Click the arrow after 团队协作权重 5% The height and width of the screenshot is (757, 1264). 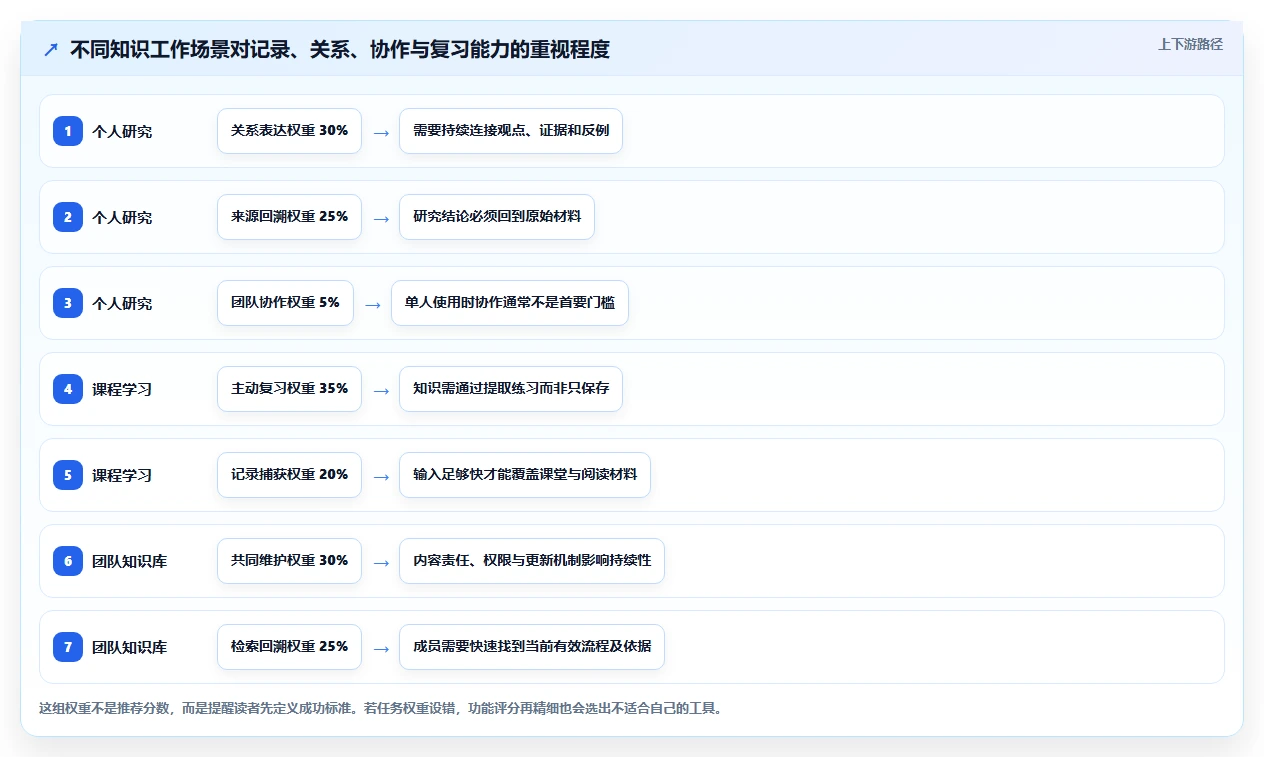tap(373, 304)
